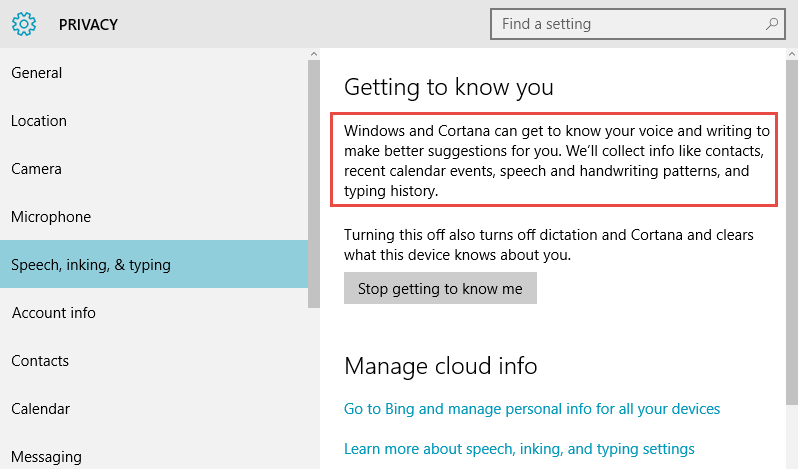Open Go to Bing personal info link
Viewport: 798px width, 469px height.
[x=532, y=409]
